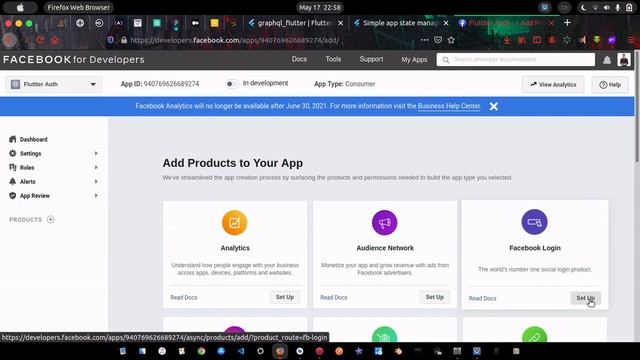Open the Apple logo menu

pyautogui.click(x=20, y=7)
